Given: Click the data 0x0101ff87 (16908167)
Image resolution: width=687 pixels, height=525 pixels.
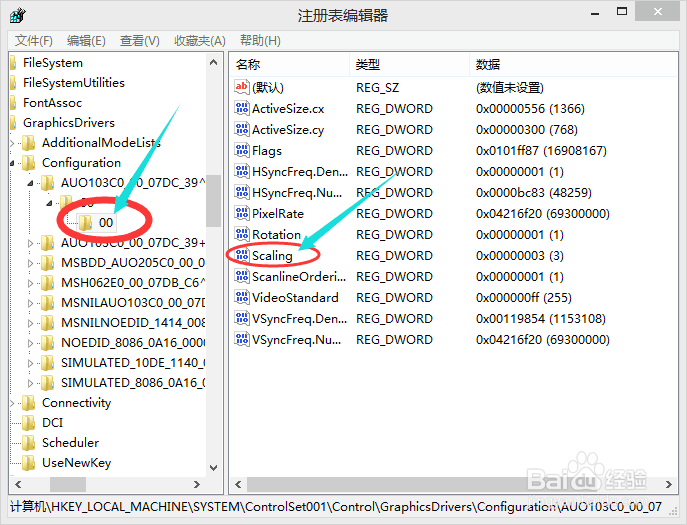Looking at the screenshot, I should coord(541,150).
